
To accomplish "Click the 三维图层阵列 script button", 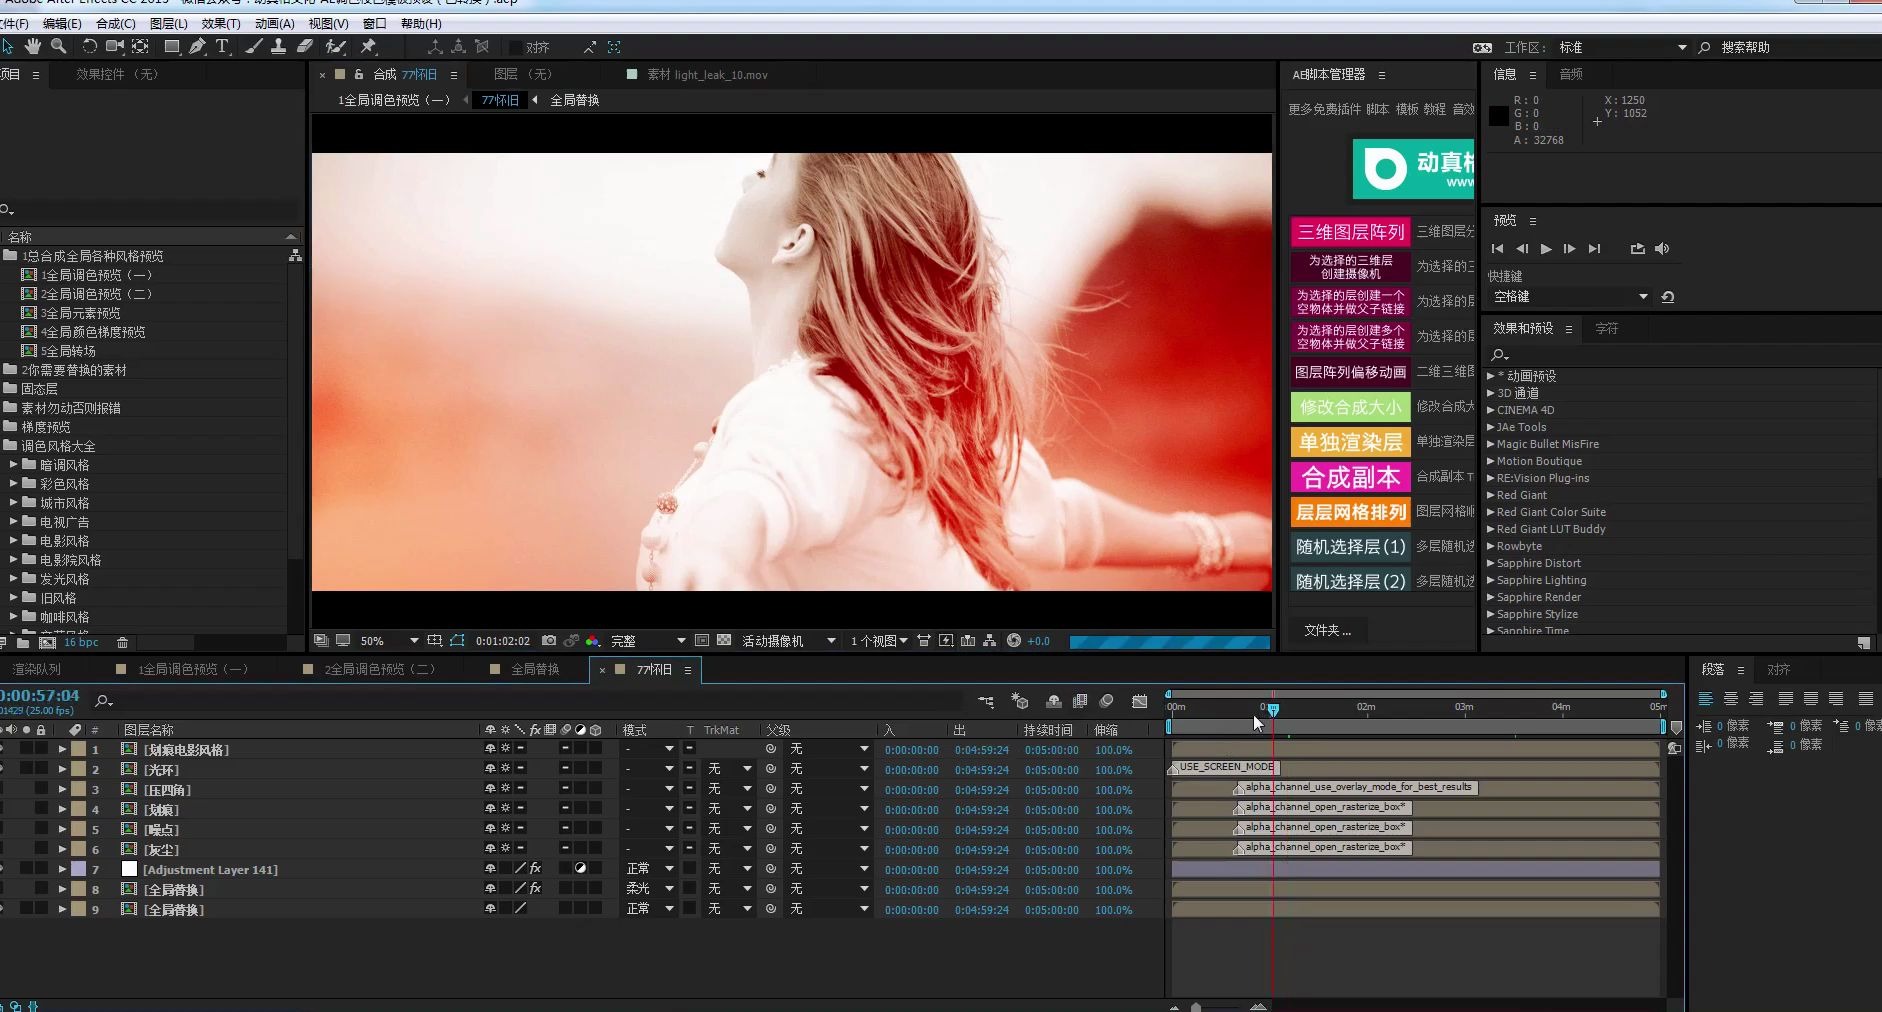I will pyautogui.click(x=1350, y=232).
